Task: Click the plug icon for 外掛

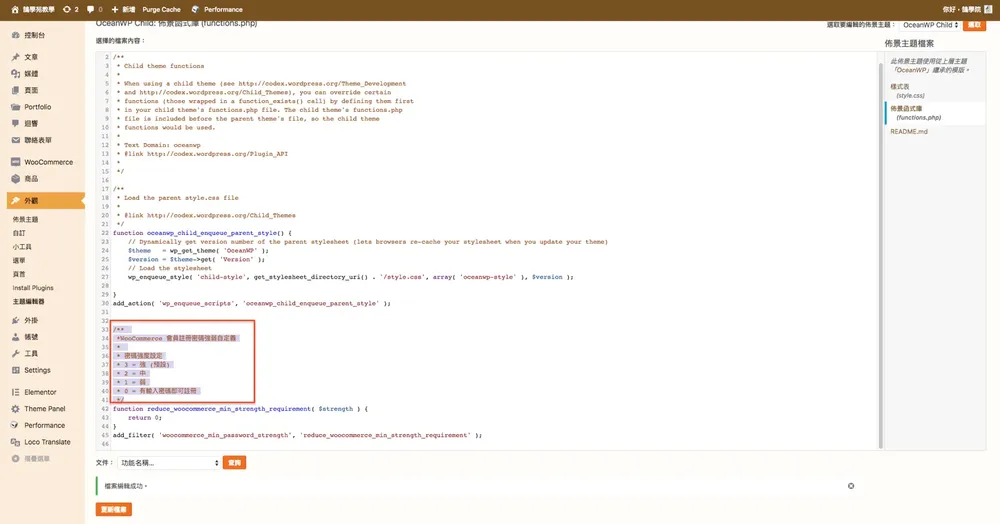Action: coord(15,321)
